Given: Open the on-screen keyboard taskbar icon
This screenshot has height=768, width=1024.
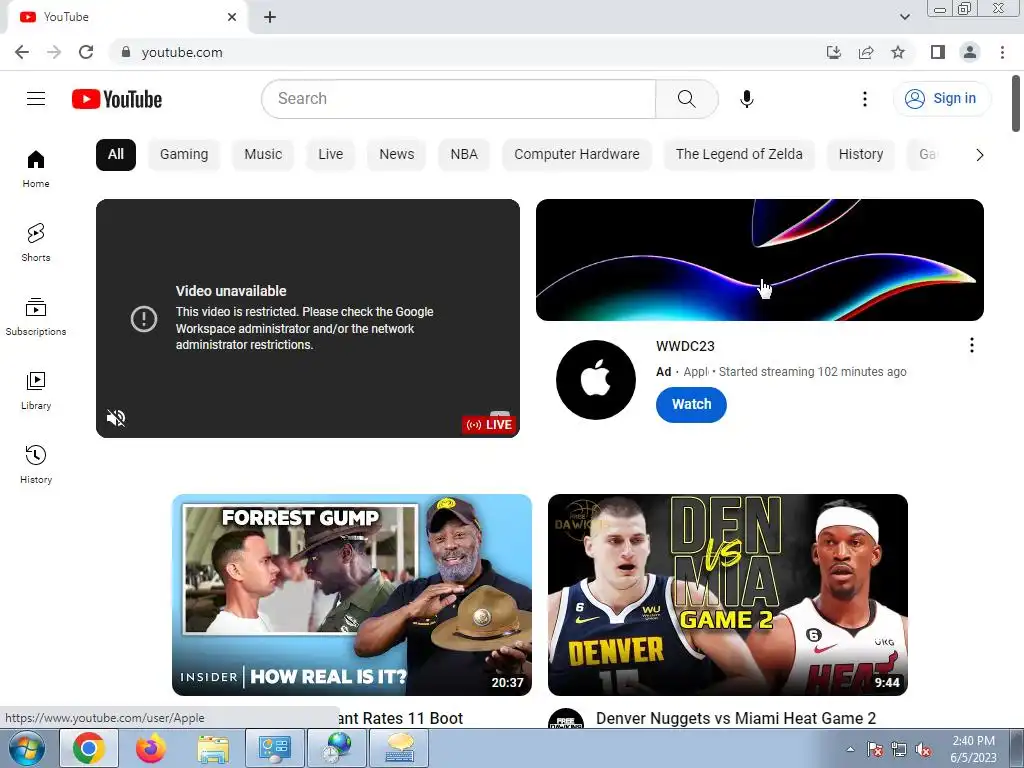Looking at the screenshot, I should coord(400,748).
